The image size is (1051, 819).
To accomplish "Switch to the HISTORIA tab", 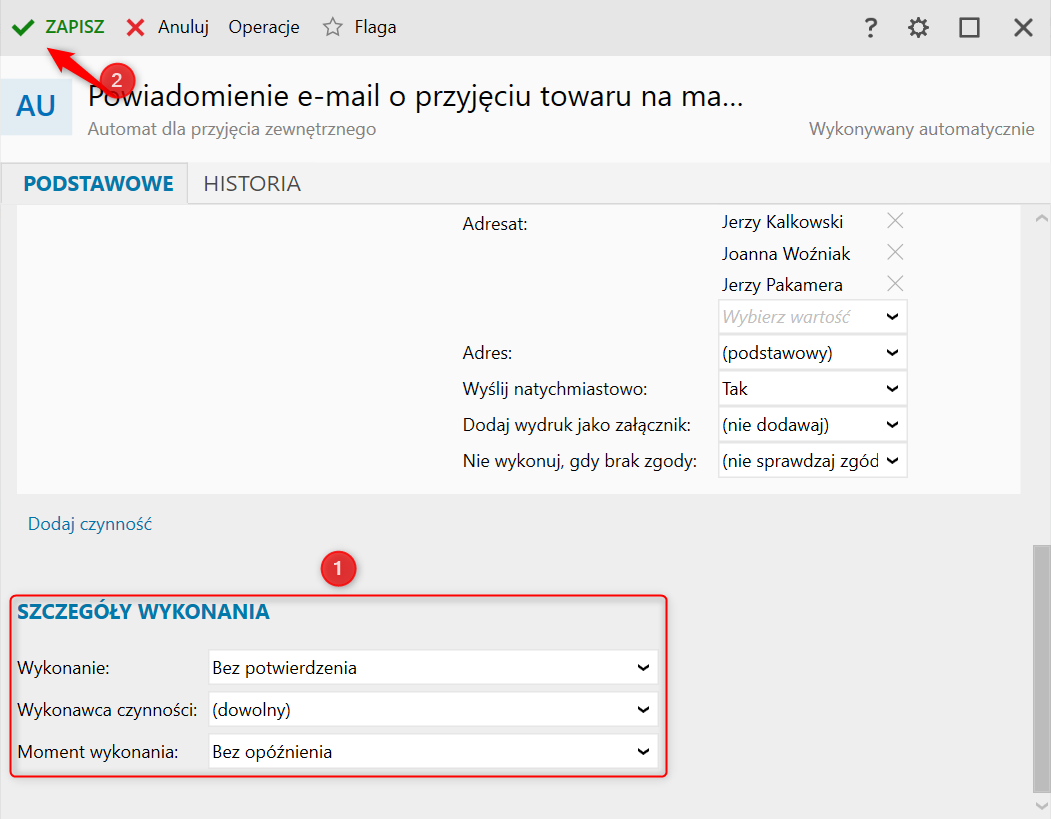I will (252, 184).
